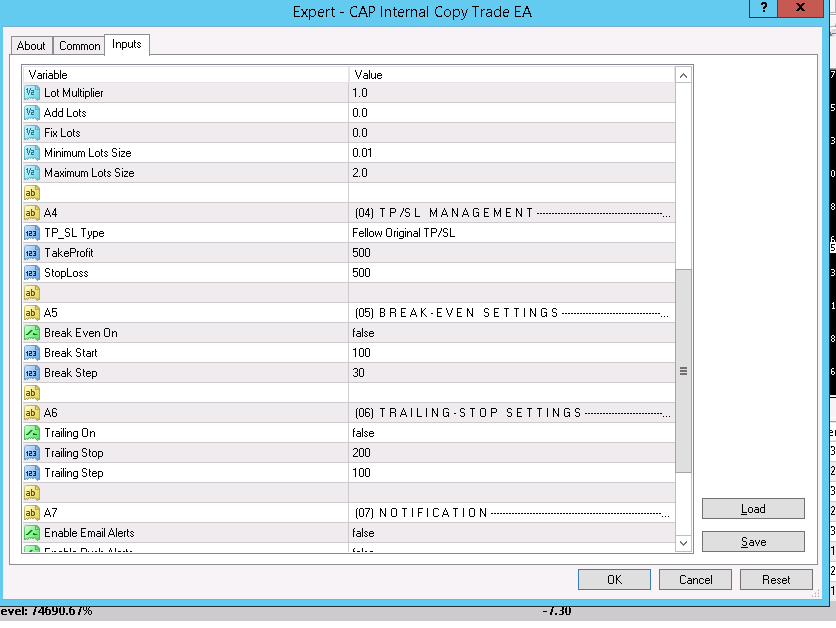The height and width of the screenshot is (628, 836).
Task: Click the Break Start integer icon
Action: [x=31, y=353]
